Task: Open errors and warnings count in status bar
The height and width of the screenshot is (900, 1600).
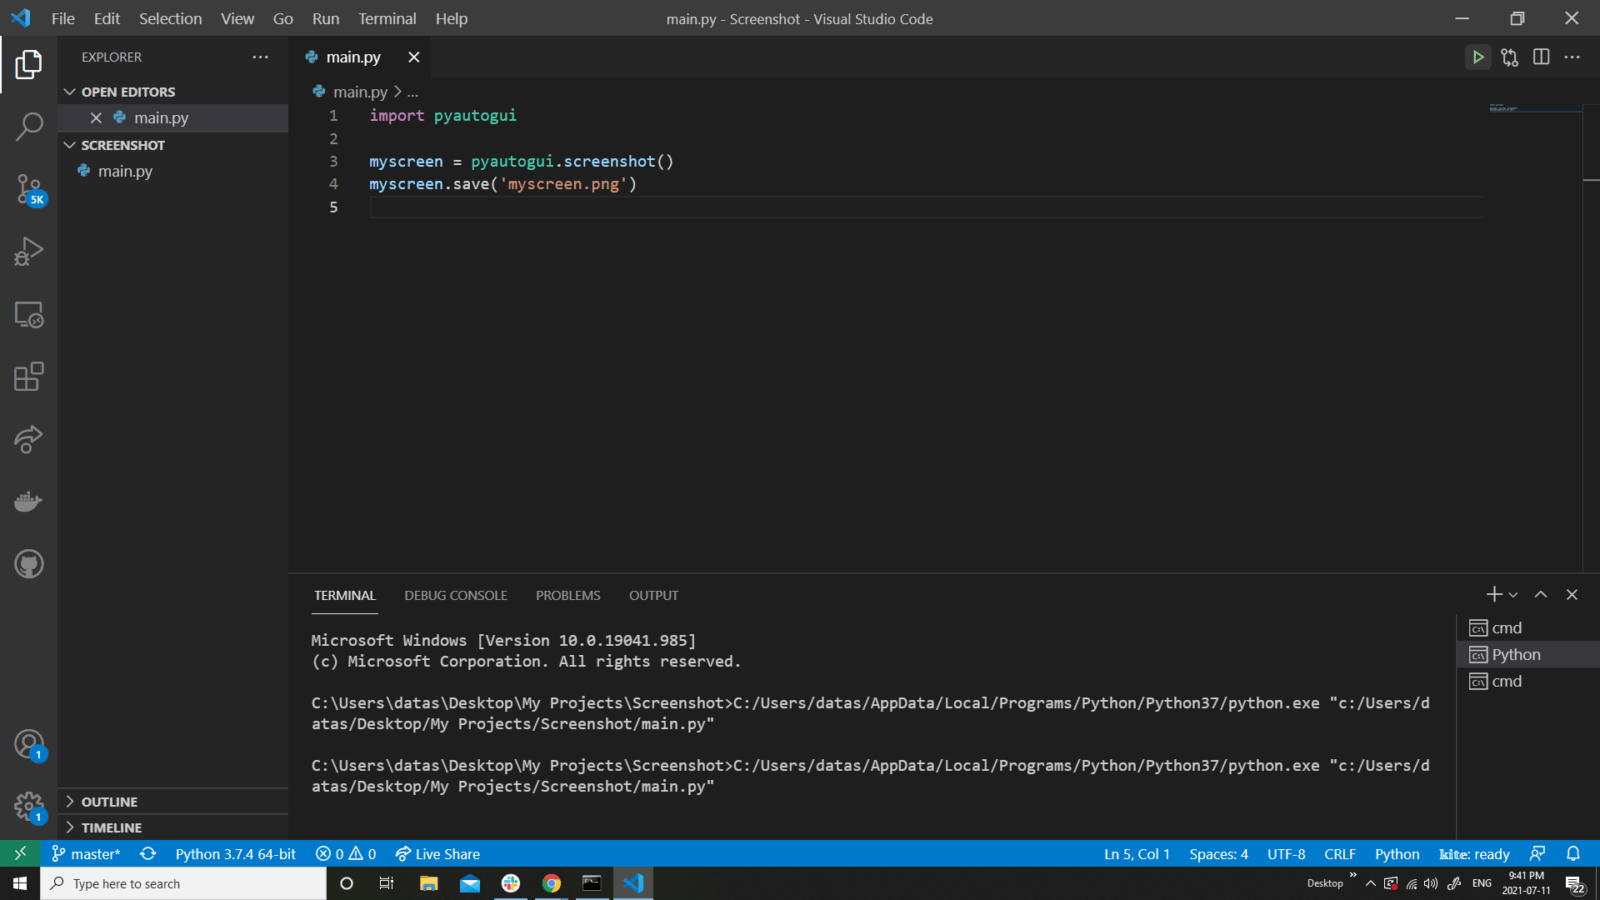Action: pos(346,853)
